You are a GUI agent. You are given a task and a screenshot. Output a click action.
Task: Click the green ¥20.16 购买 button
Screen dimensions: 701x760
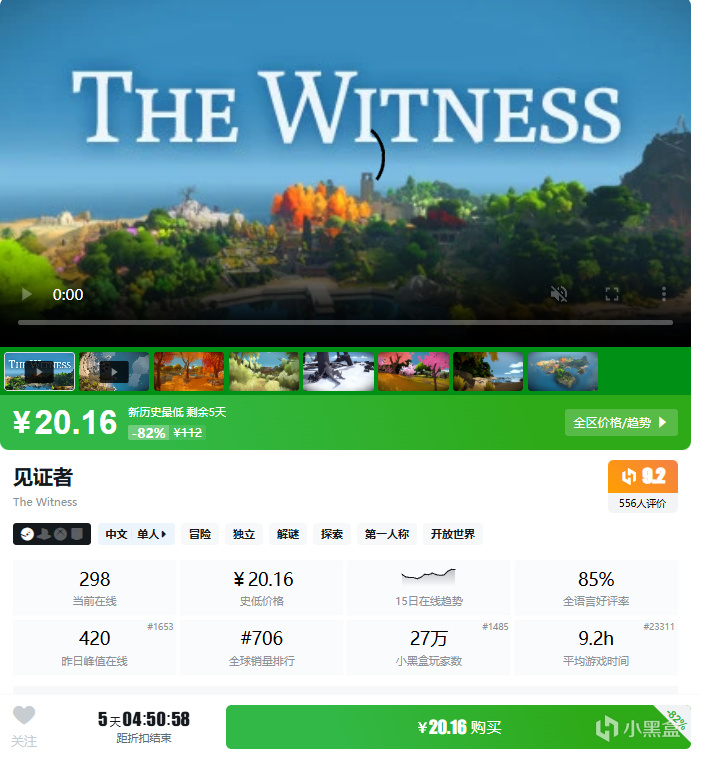pos(458,727)
